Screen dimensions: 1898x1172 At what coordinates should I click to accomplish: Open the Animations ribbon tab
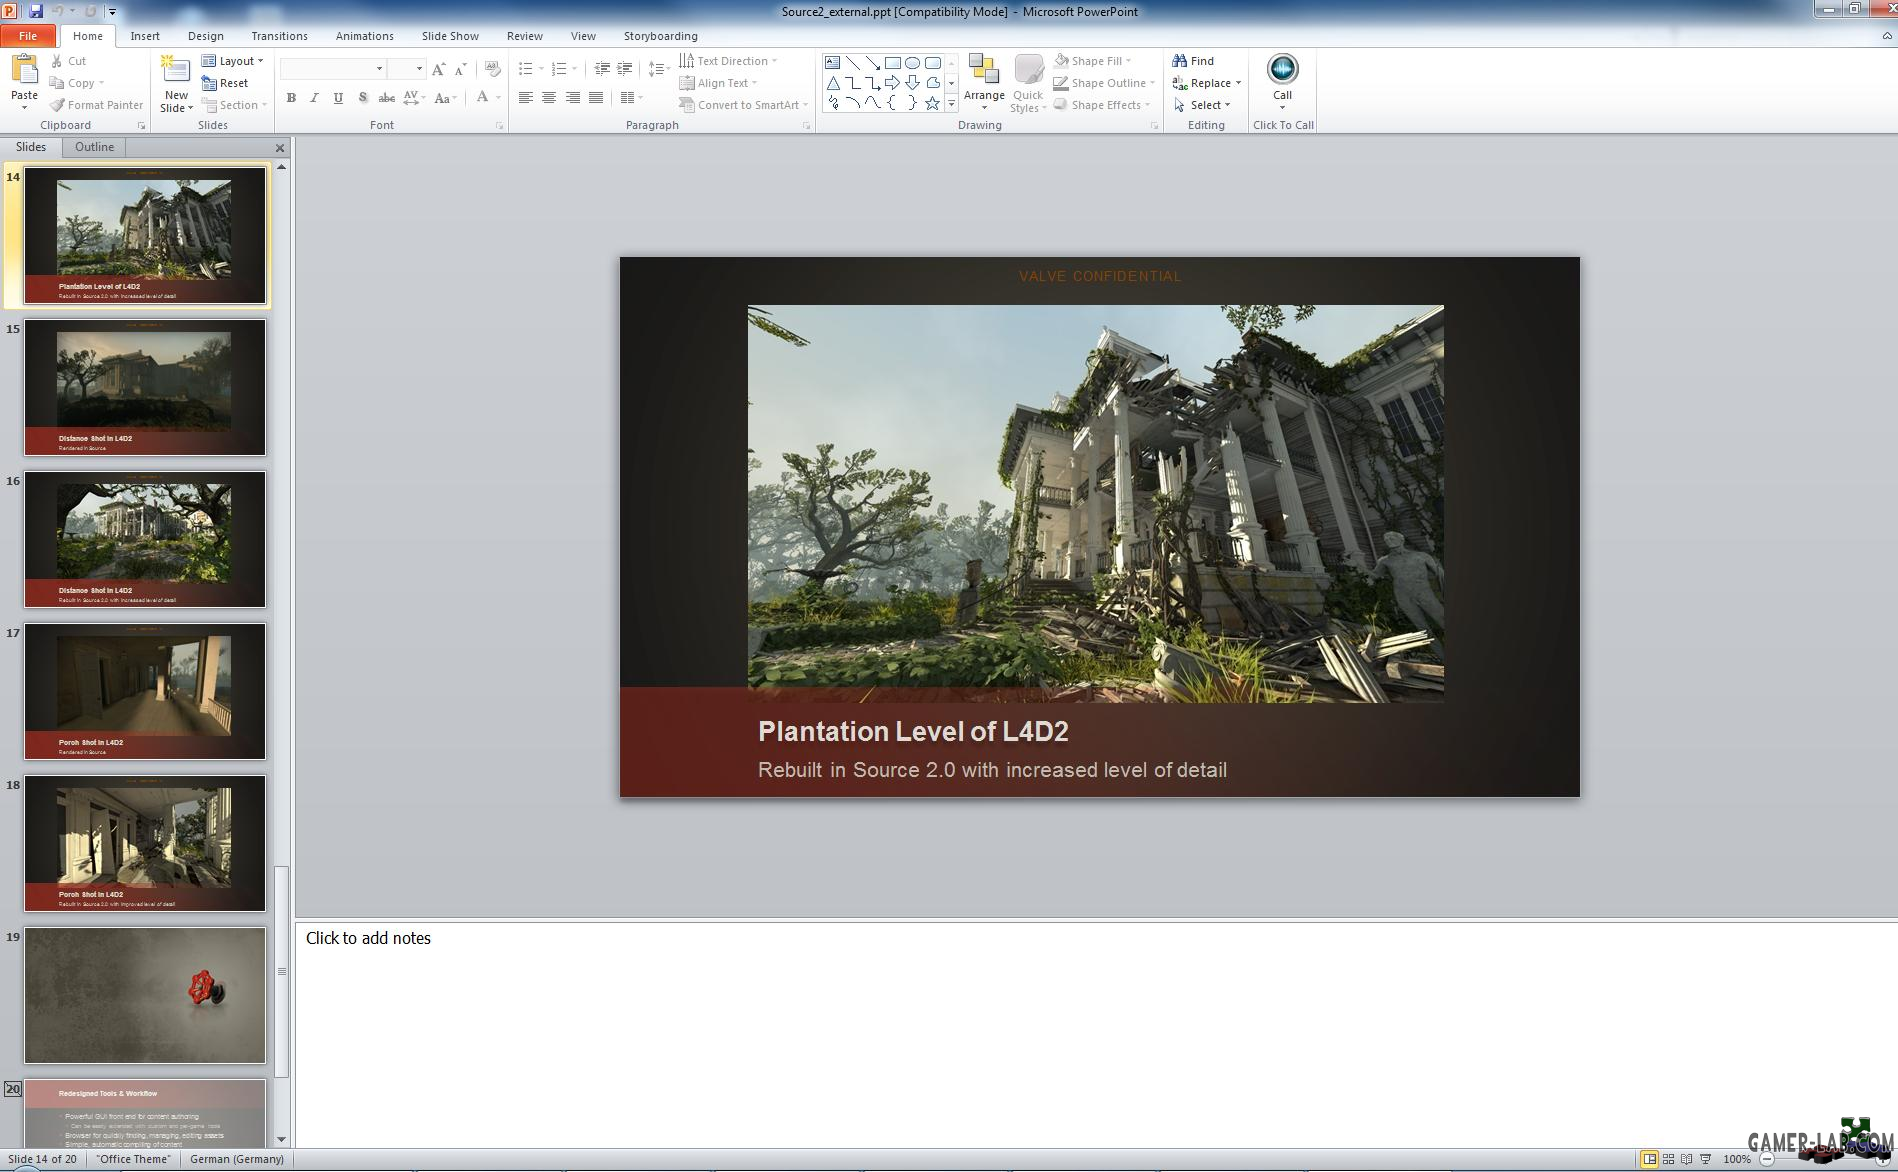(364, 36)
